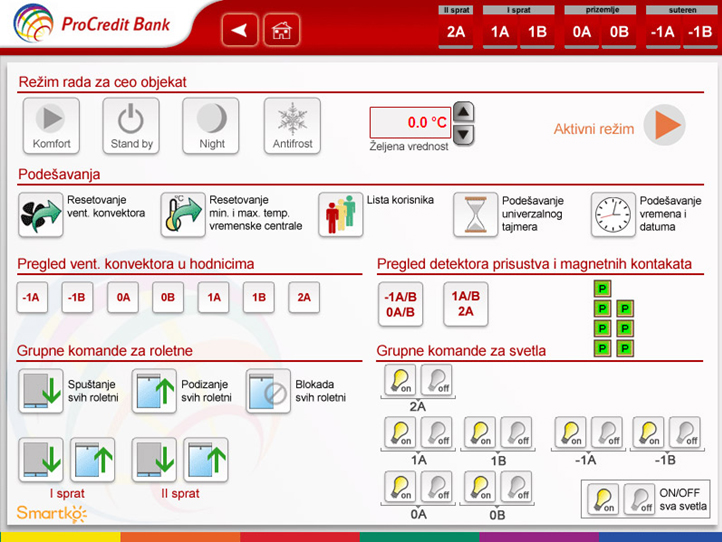Open presence detectors for -1A/B 0A/B
Screen dimensions: 722x542
[x=400, y=304]
